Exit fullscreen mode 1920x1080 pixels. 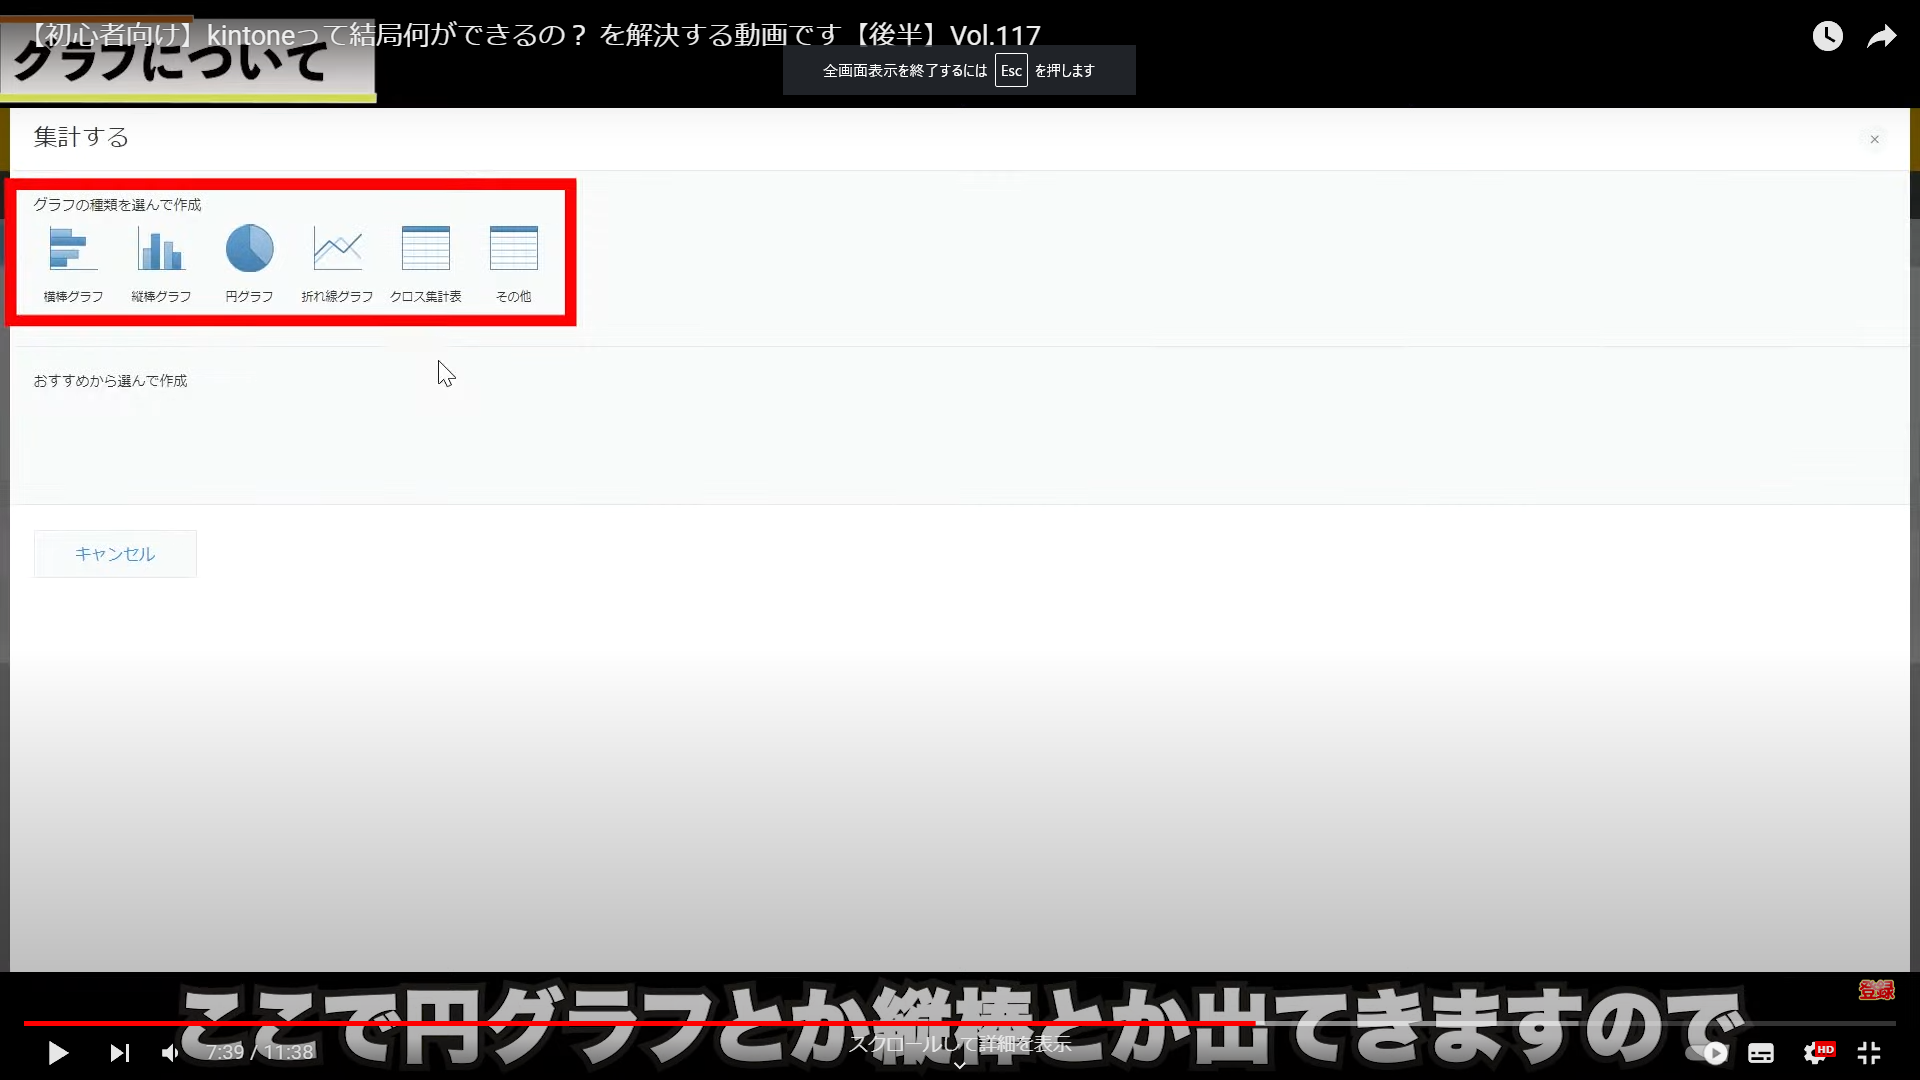point(1869,1053)
